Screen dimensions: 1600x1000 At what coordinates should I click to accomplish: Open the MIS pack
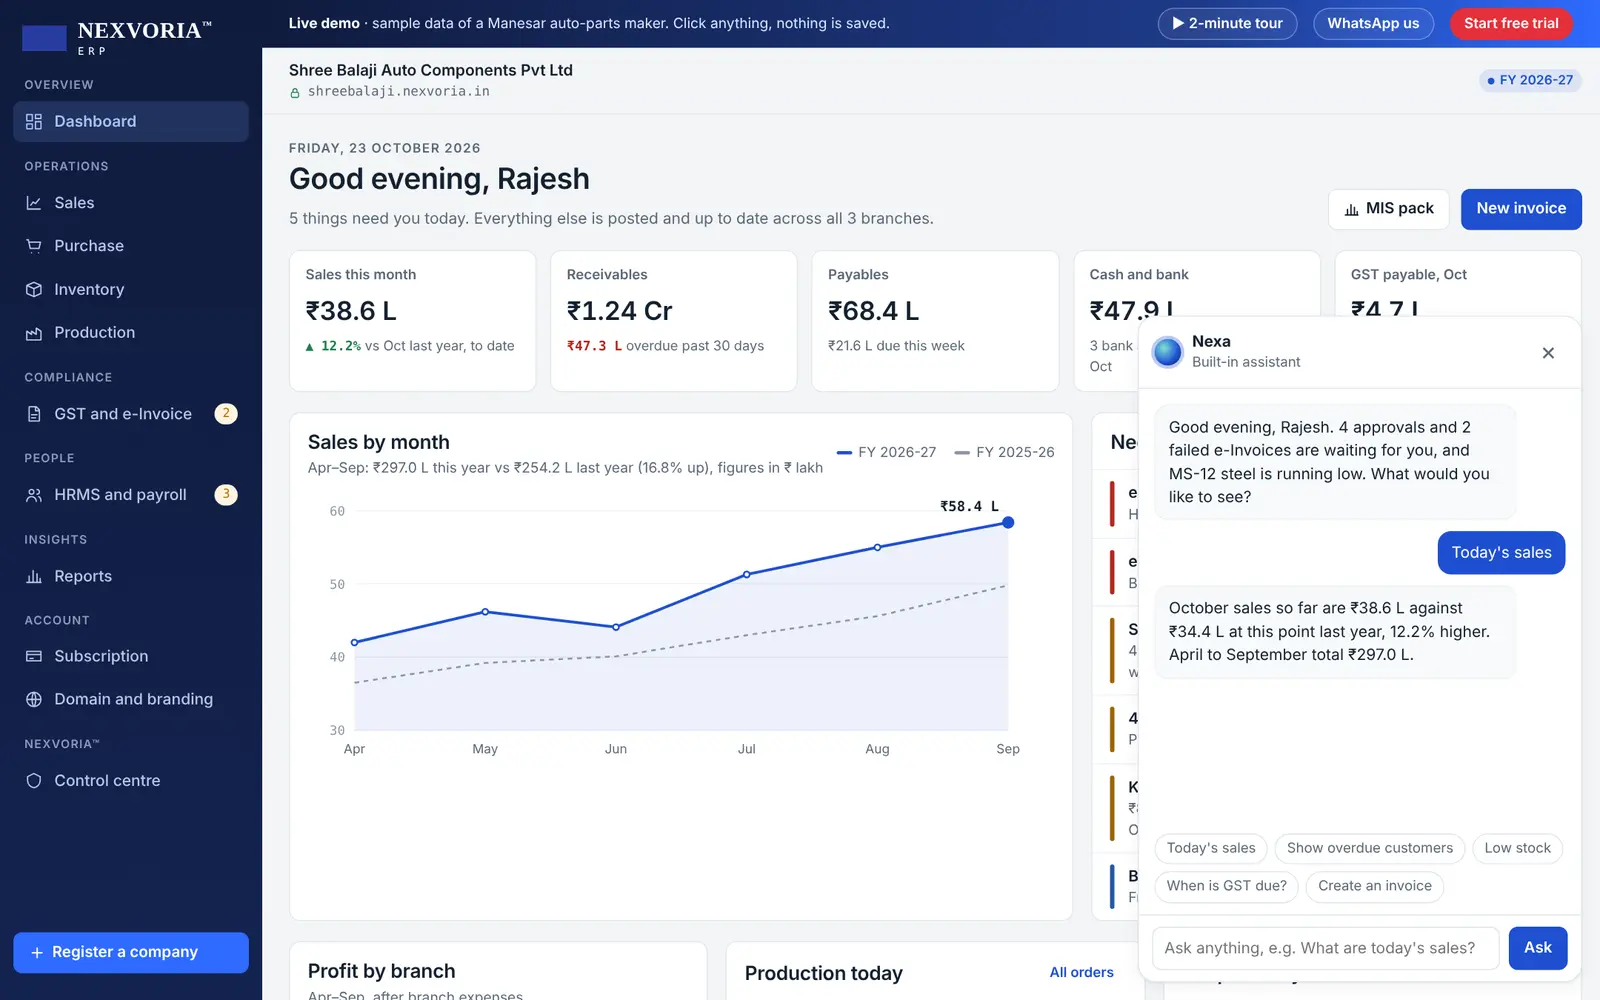pos(1389,209)
